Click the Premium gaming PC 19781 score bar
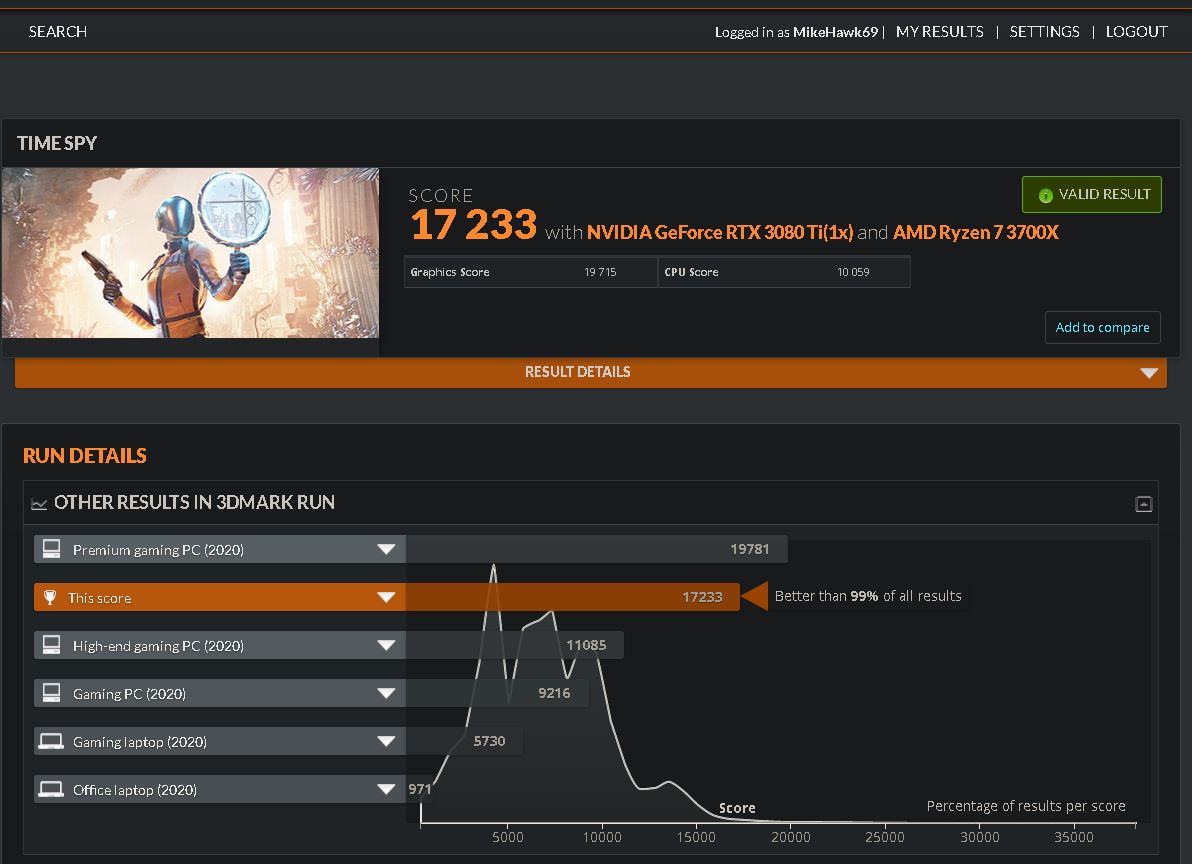Screen dimensions: 1192x864 (597, 549)
